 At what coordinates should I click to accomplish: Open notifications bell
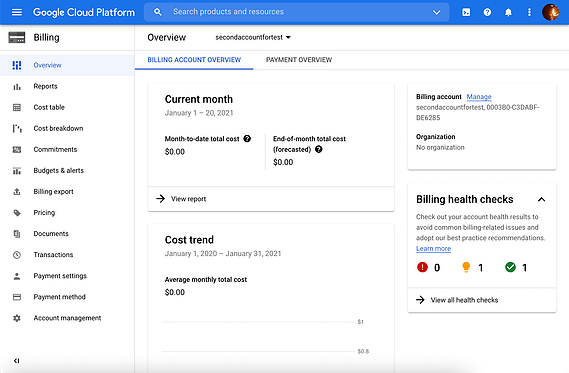coord(508,12)
